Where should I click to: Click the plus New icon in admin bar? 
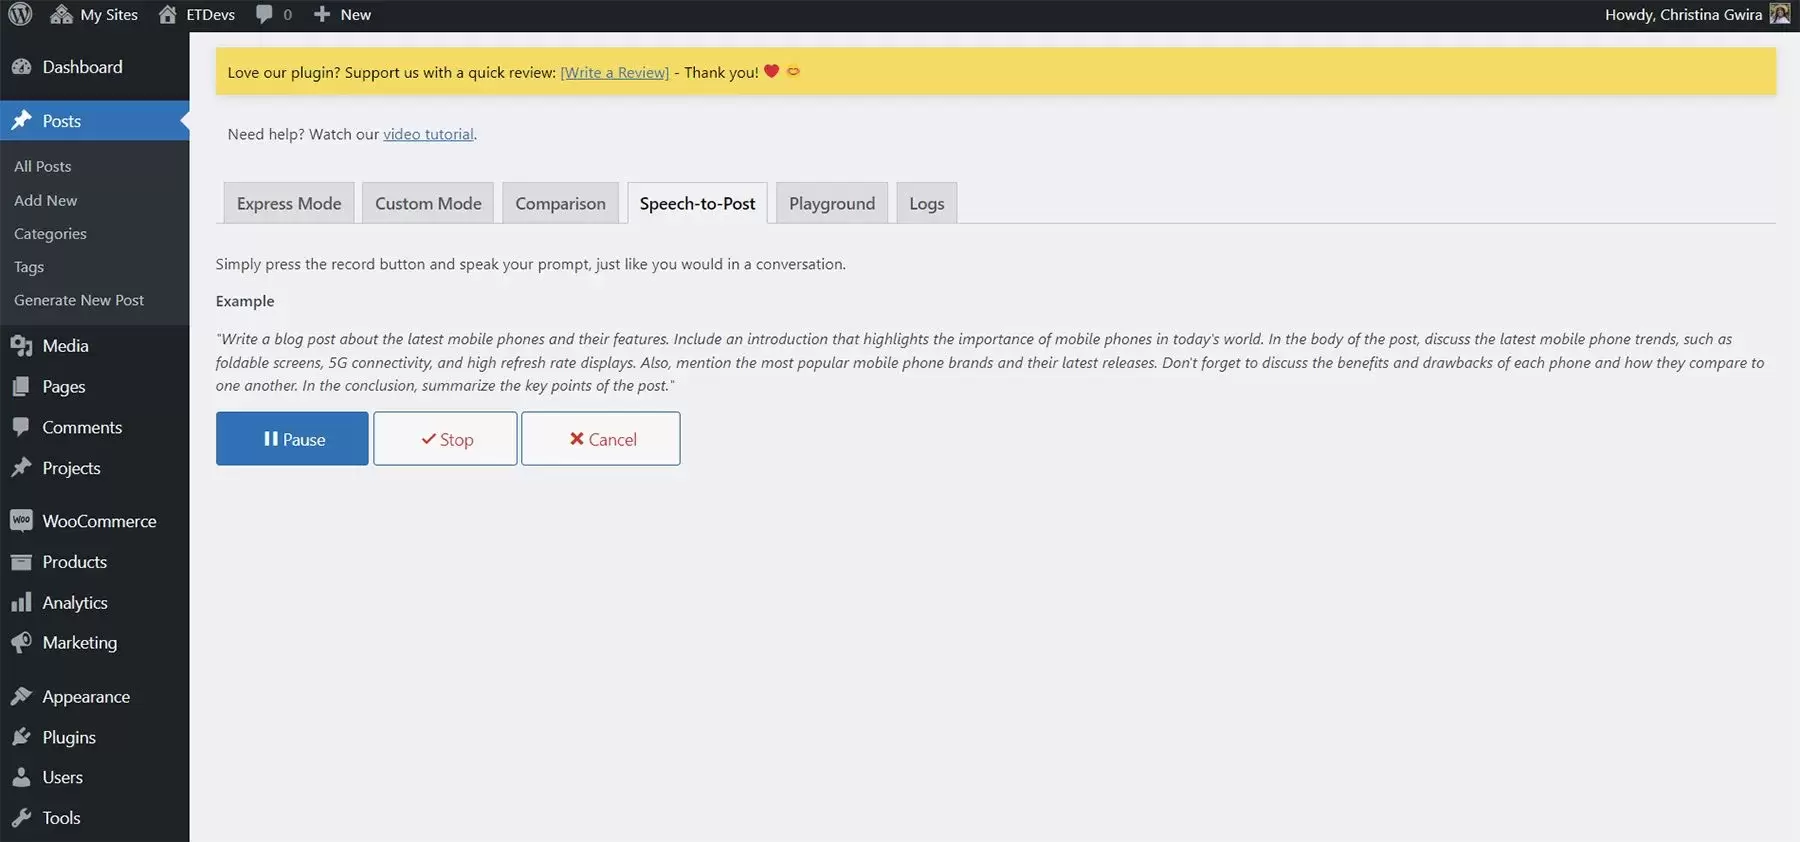[x=322, y=14]
